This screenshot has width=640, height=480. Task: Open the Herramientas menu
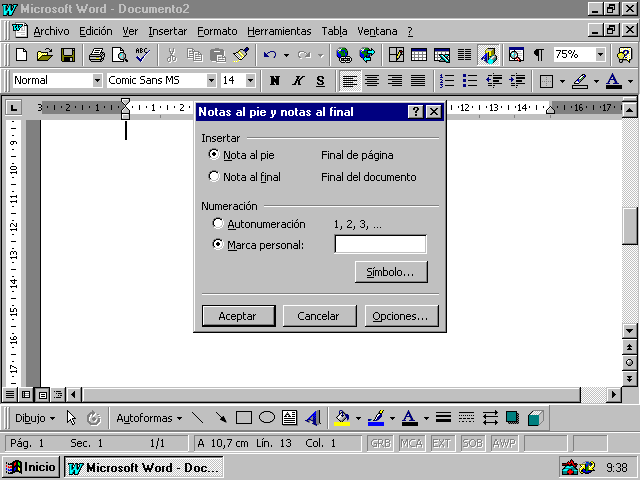click(x=279, y=31)
